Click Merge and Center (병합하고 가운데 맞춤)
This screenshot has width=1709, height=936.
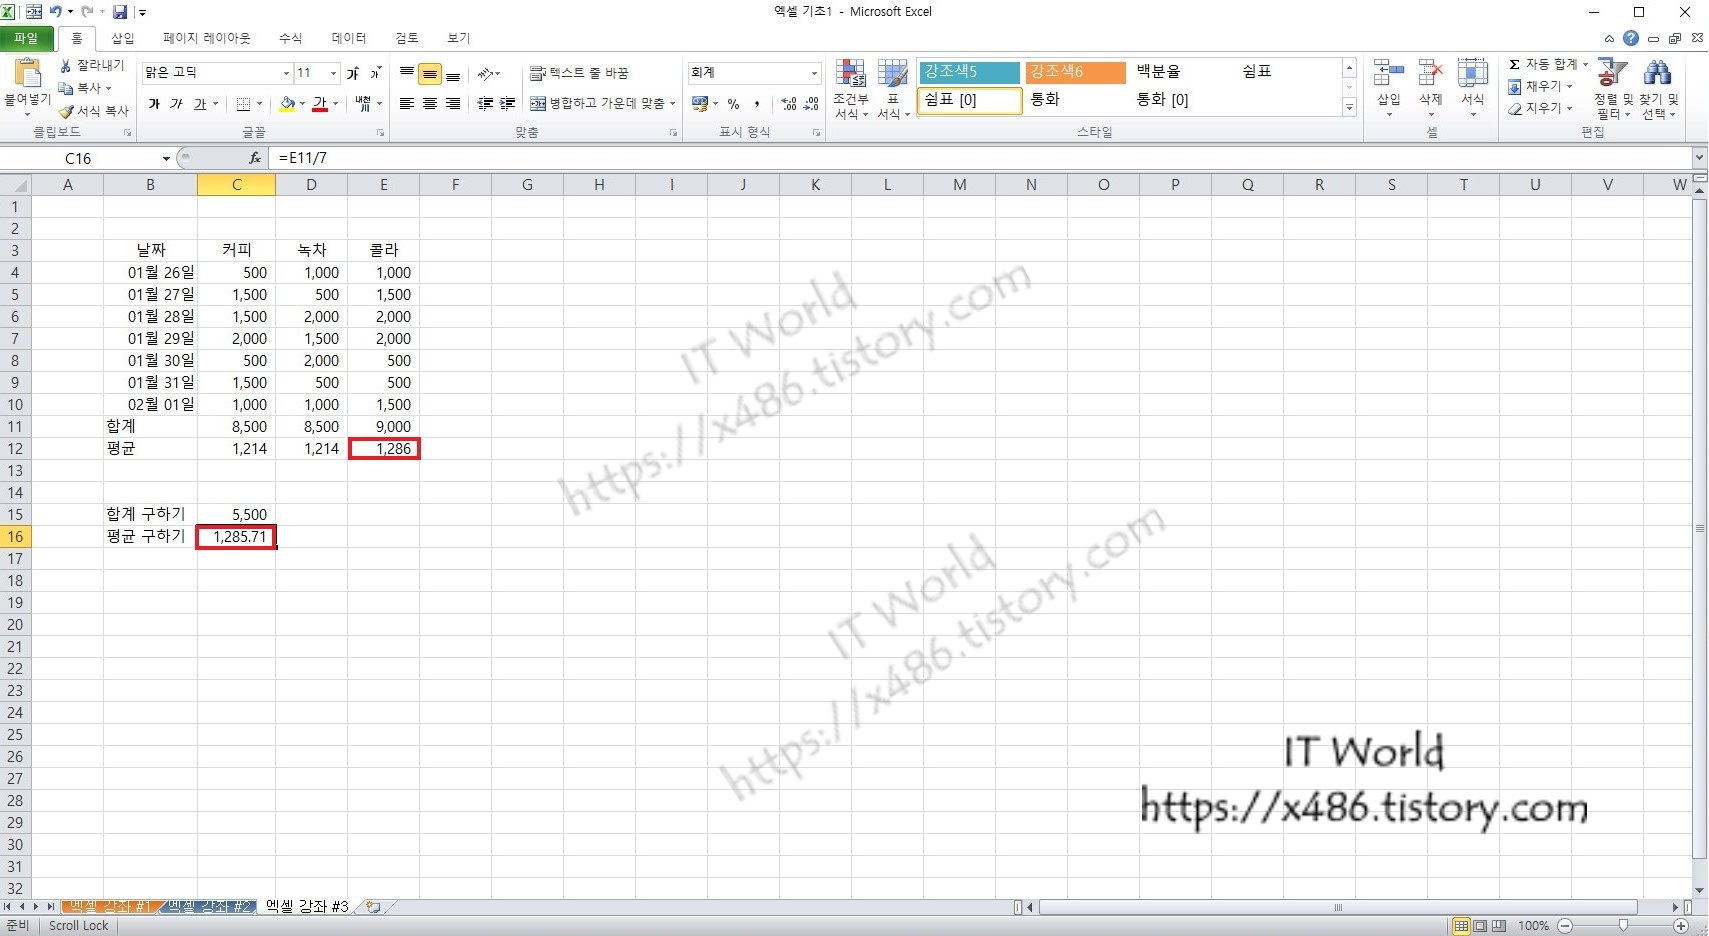(x=597, y=104)
